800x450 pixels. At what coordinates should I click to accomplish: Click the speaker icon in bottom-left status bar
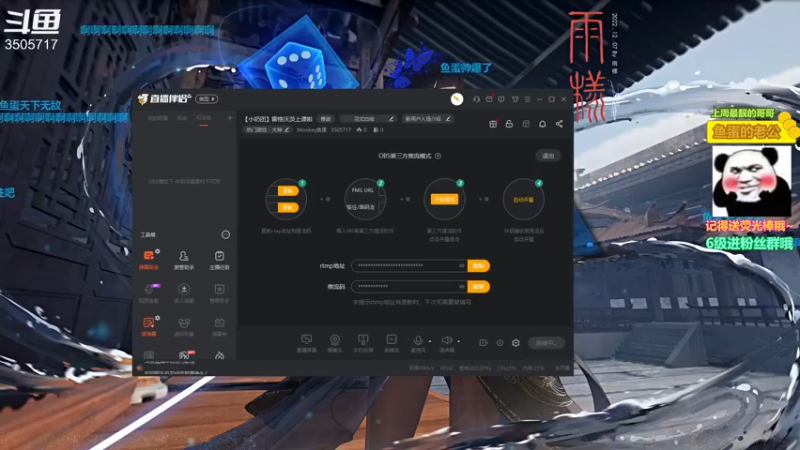click(x=139, y=368)
